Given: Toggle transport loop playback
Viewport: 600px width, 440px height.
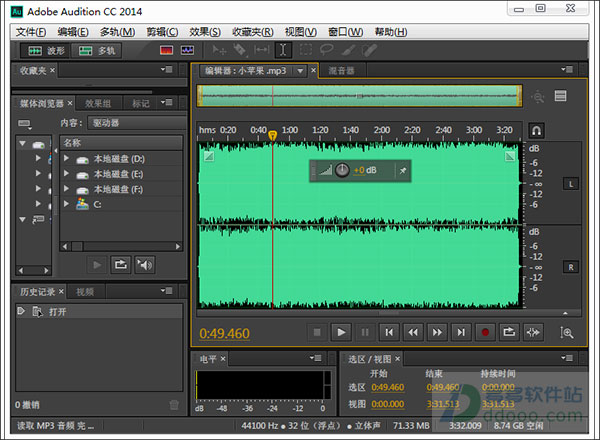Looking at the screenshot, I should coord(509,332).
